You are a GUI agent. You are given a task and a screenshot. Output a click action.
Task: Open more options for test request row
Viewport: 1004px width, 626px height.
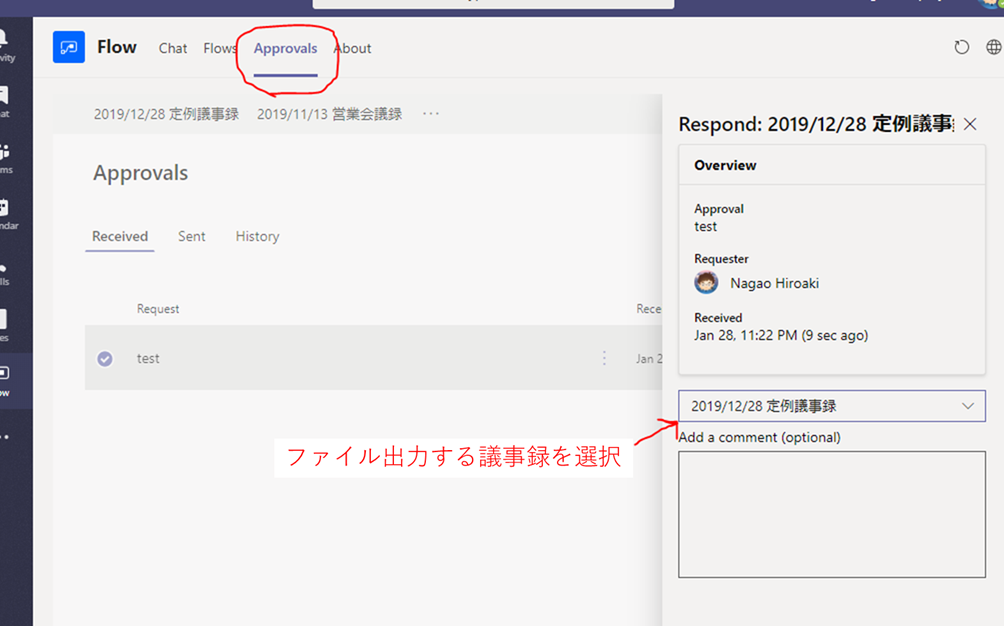pos(604,358)
